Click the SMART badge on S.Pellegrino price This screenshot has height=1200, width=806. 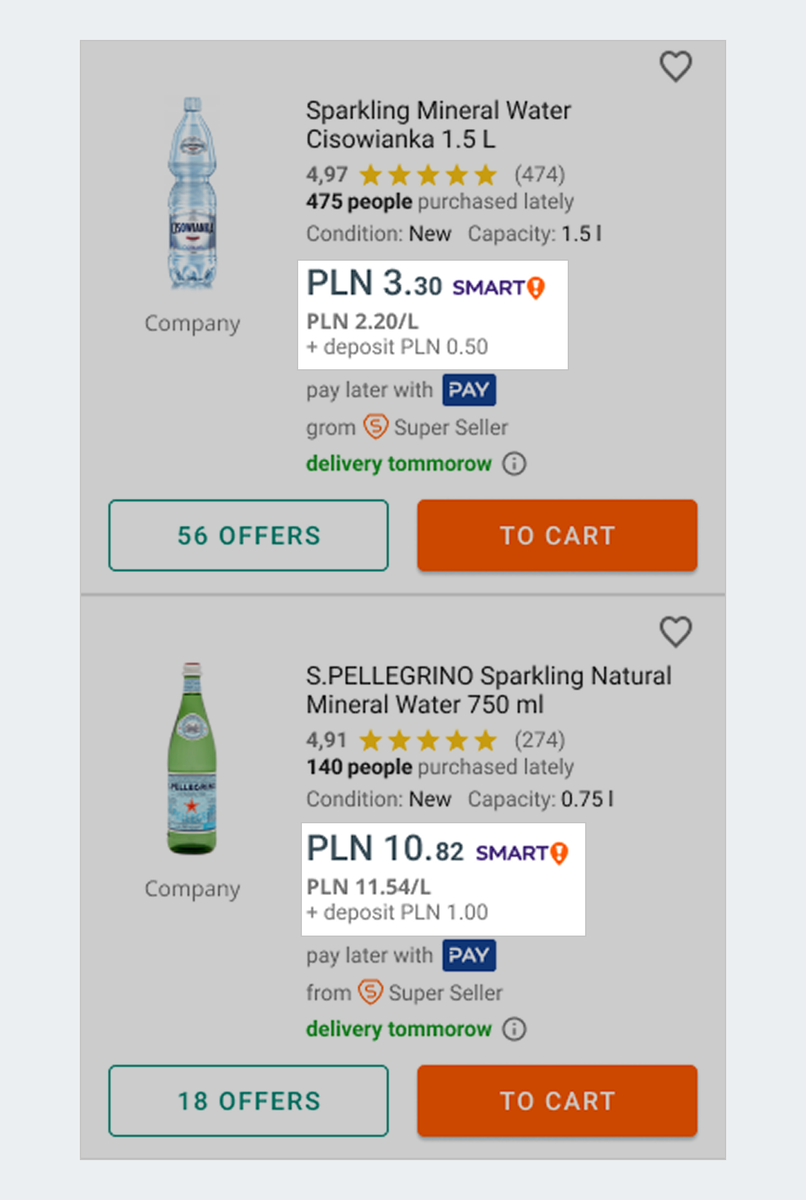[521, 853]
